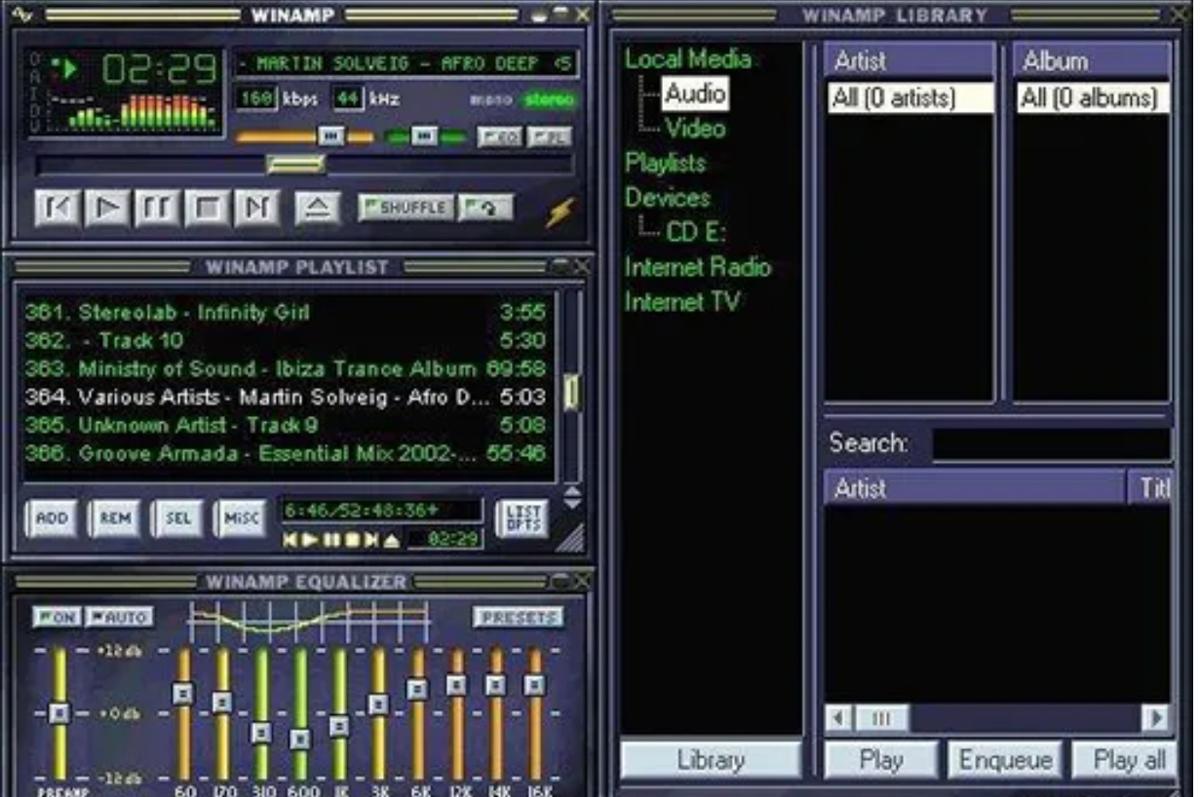Stop playback using the Stop button

pyautogui.click(x=208, y=208)
